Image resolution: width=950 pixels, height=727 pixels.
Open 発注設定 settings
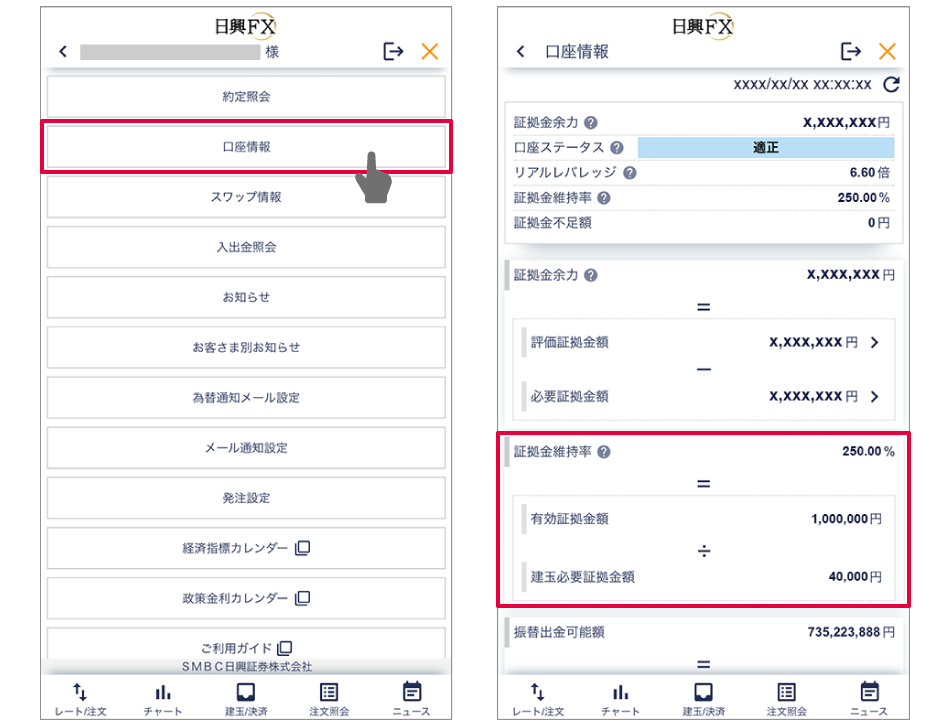pyautogui.click(x=246, y=498)
